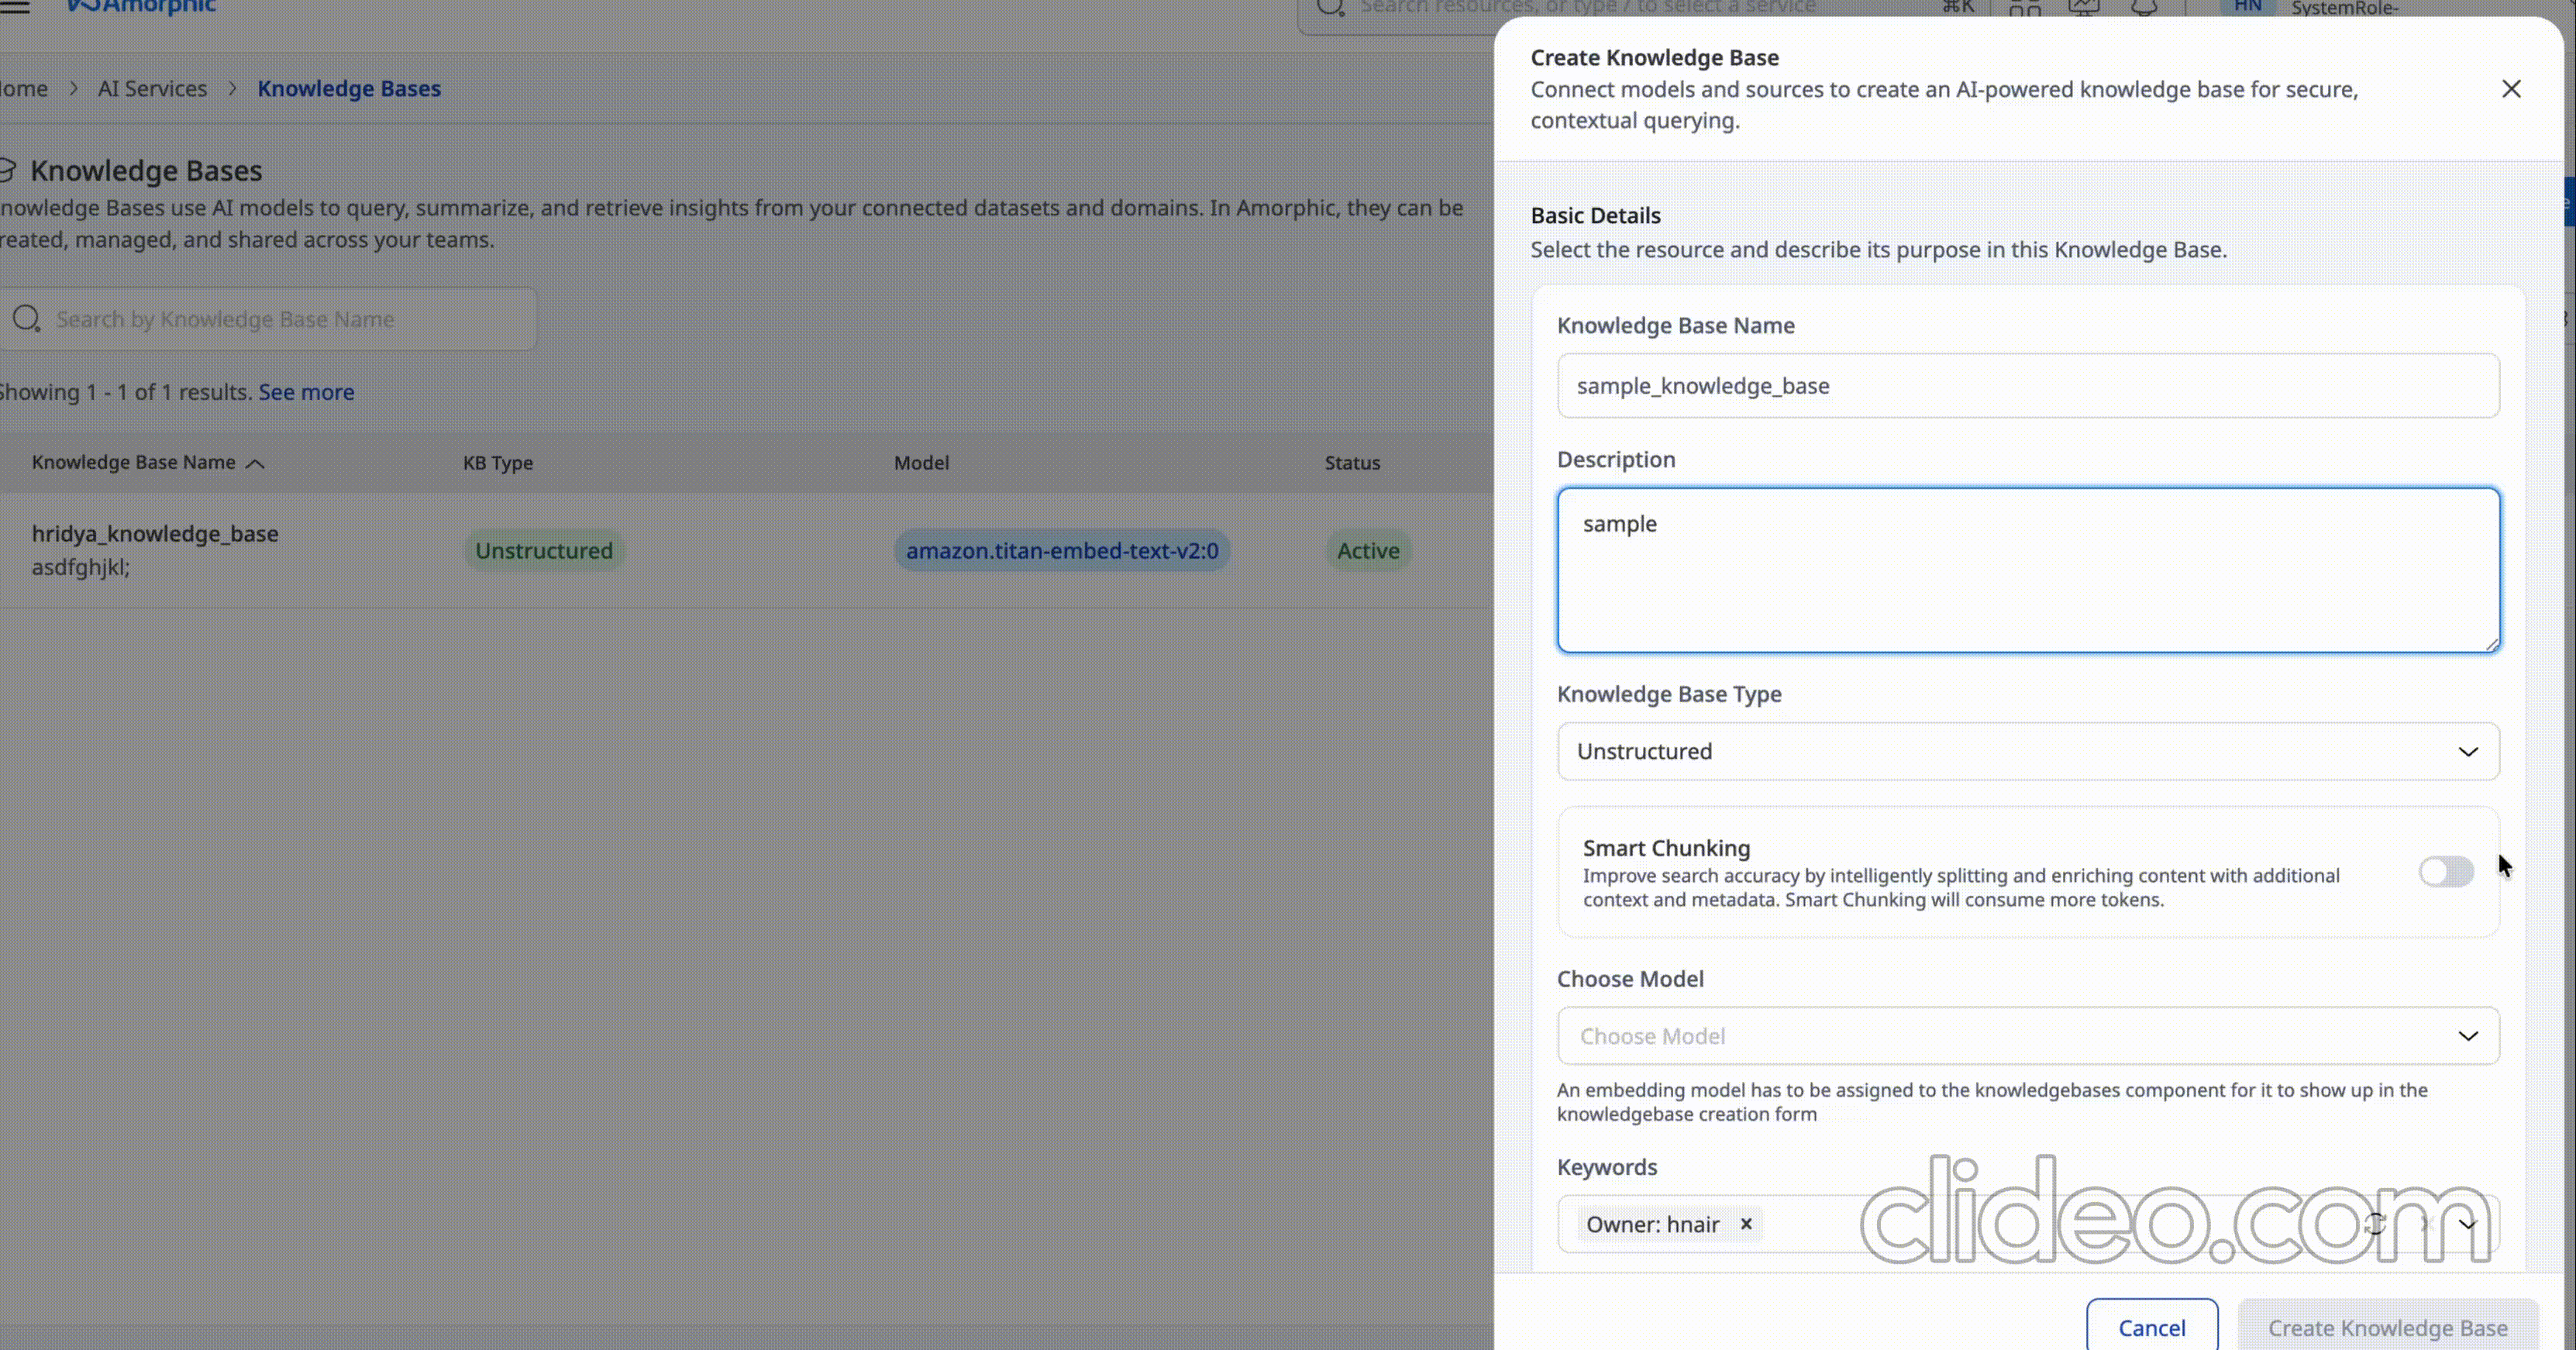Click the 'Basic Details' section heading
2576x1350 pixels.
1595,215
